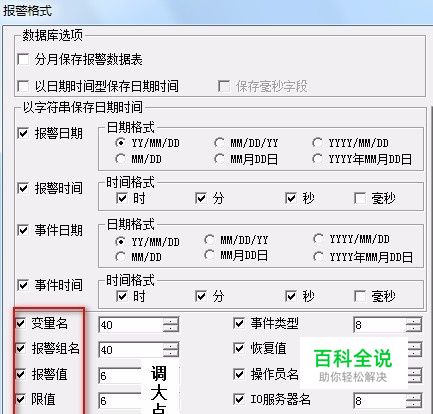Enable 毫秒 in 报警时间 format
Image resolution: width=433 pixels, height=414 pixels.
(x=360, y=198)
